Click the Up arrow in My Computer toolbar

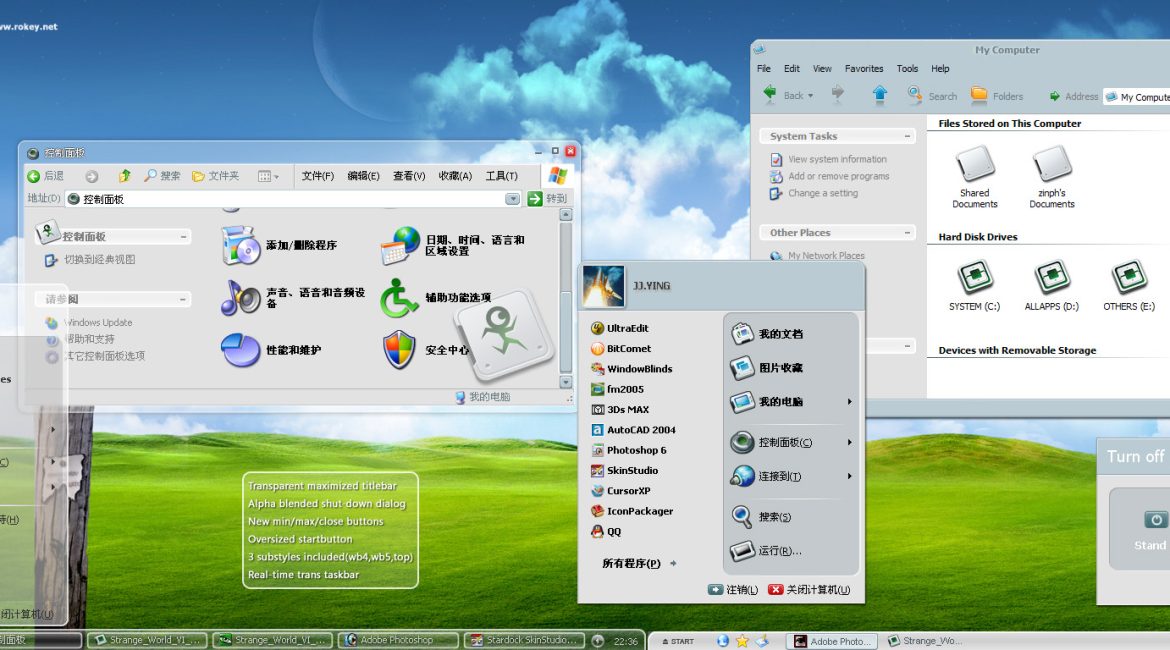pos(880,94)
